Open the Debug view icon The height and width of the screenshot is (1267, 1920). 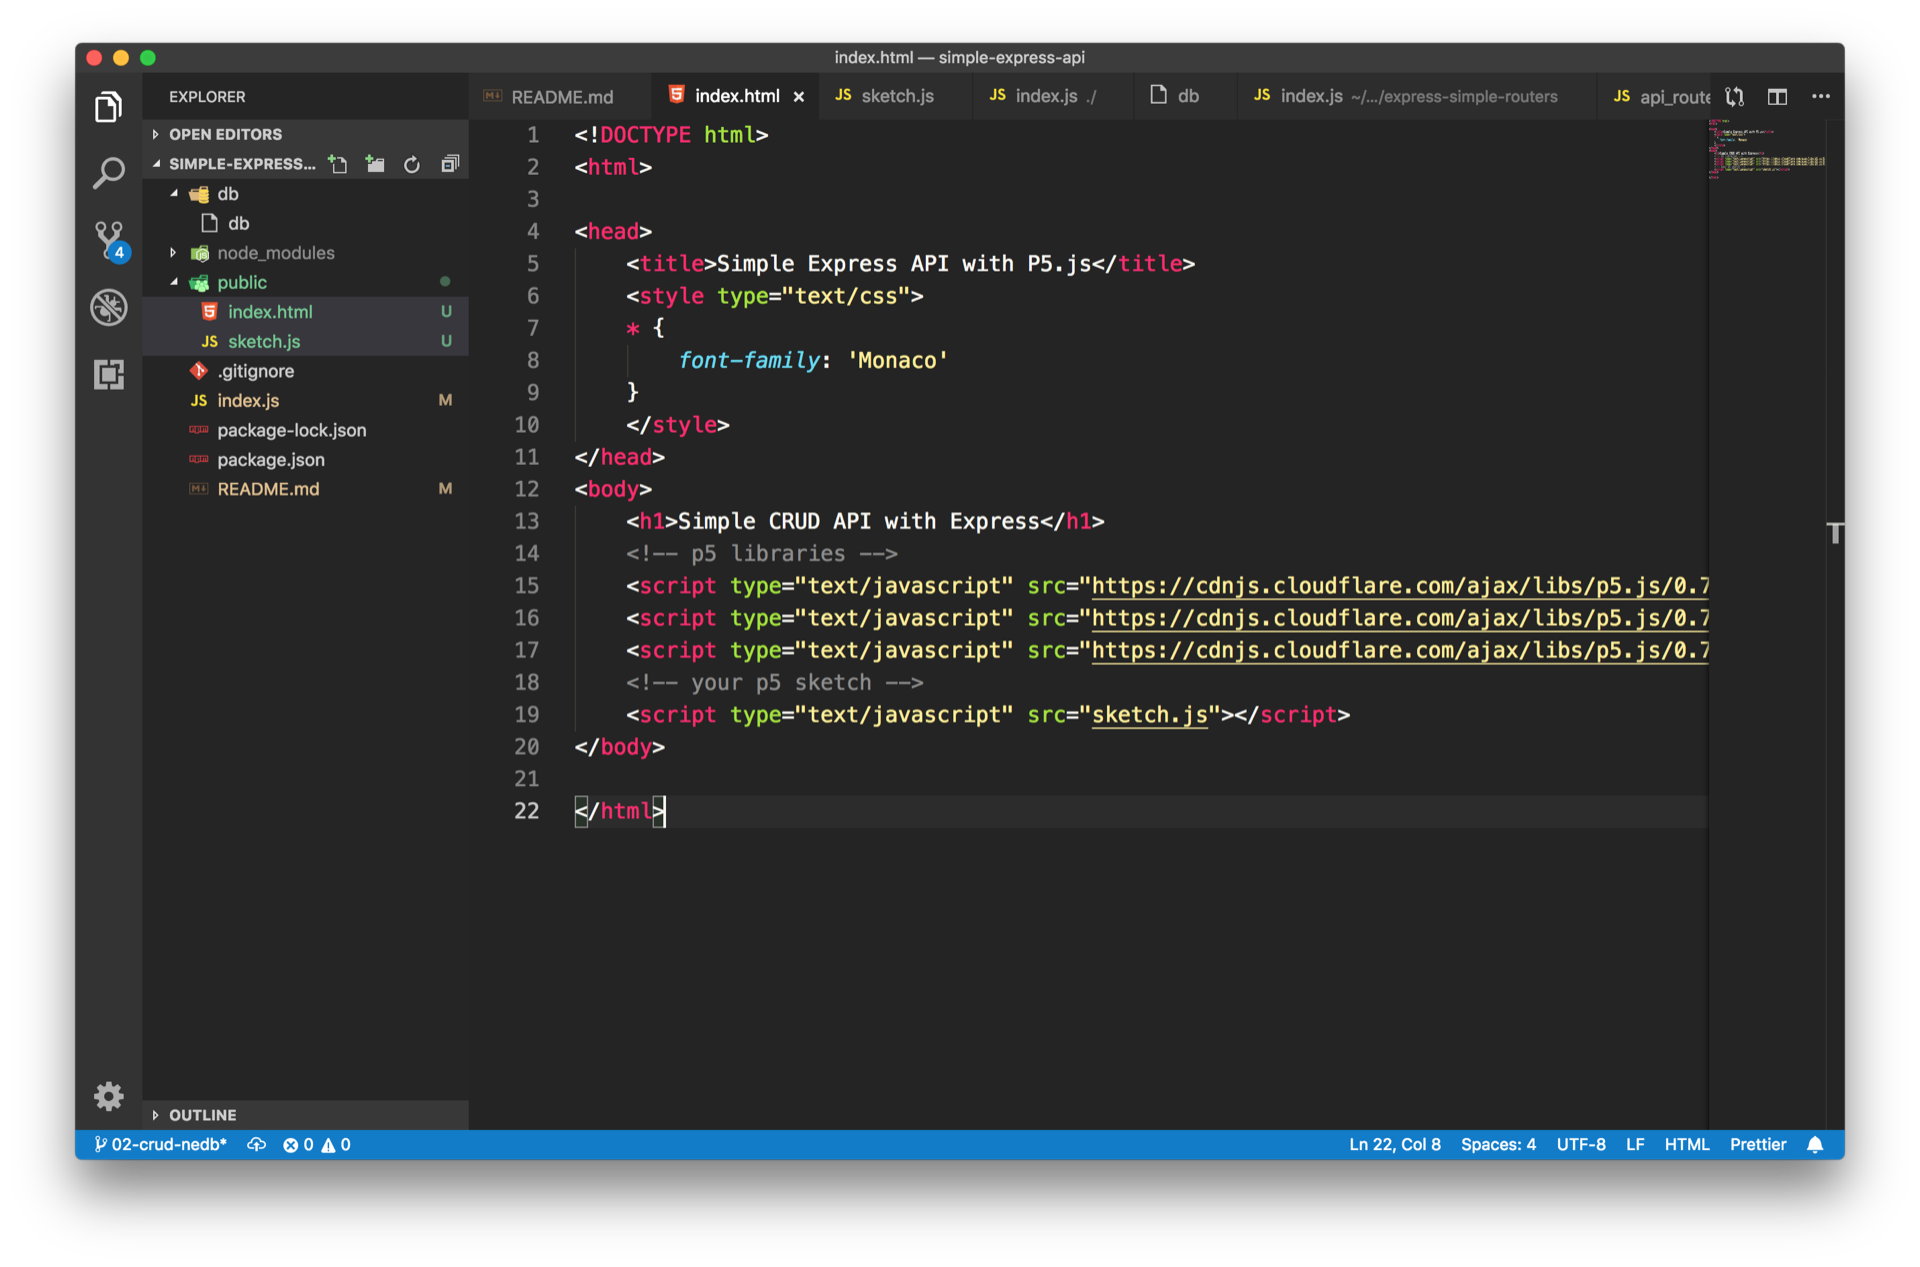(108, 307)
